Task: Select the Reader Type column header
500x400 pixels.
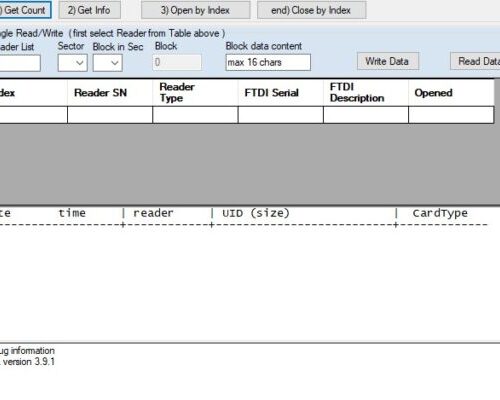Action: click(x=195, y=93)
